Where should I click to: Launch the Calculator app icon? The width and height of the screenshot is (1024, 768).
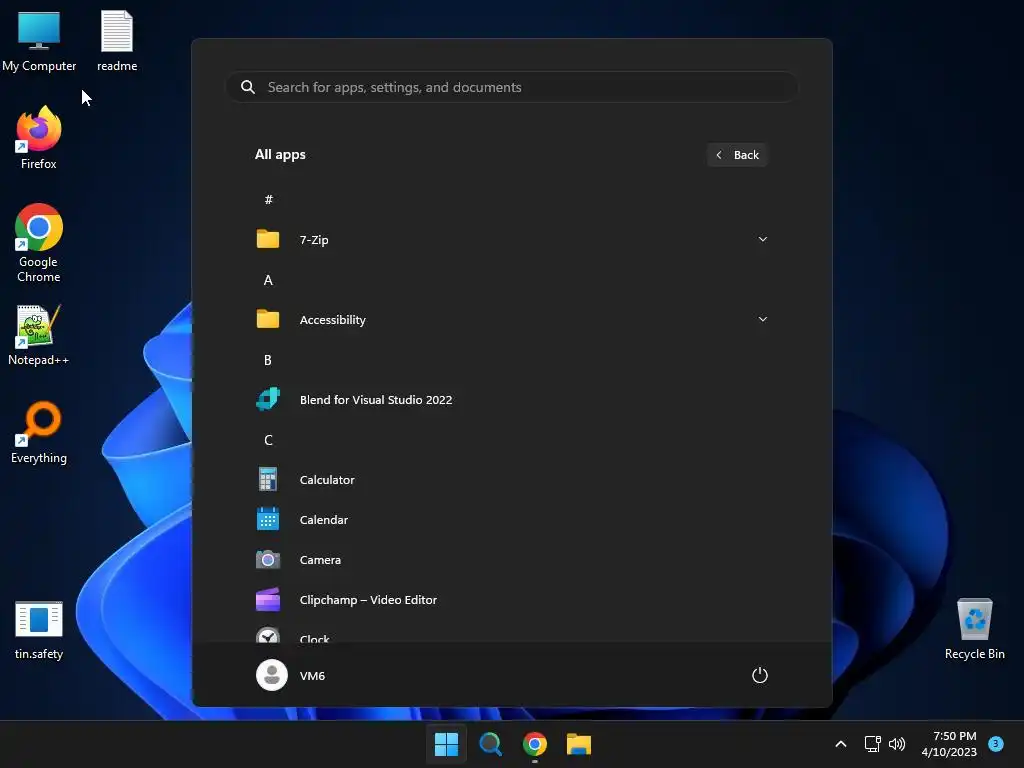(x=268, y=479)
